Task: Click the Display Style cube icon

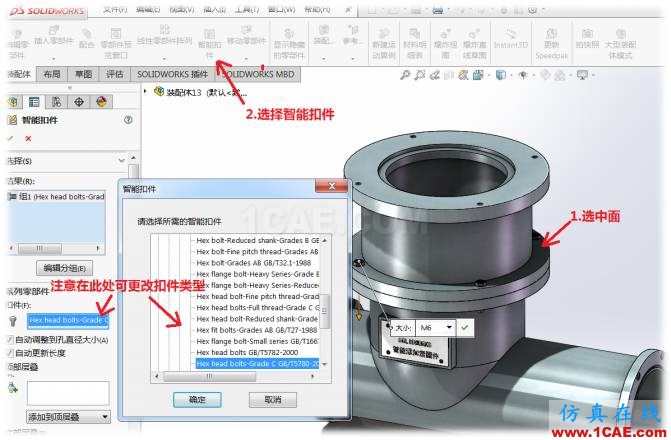Action: tap(500, 75)
